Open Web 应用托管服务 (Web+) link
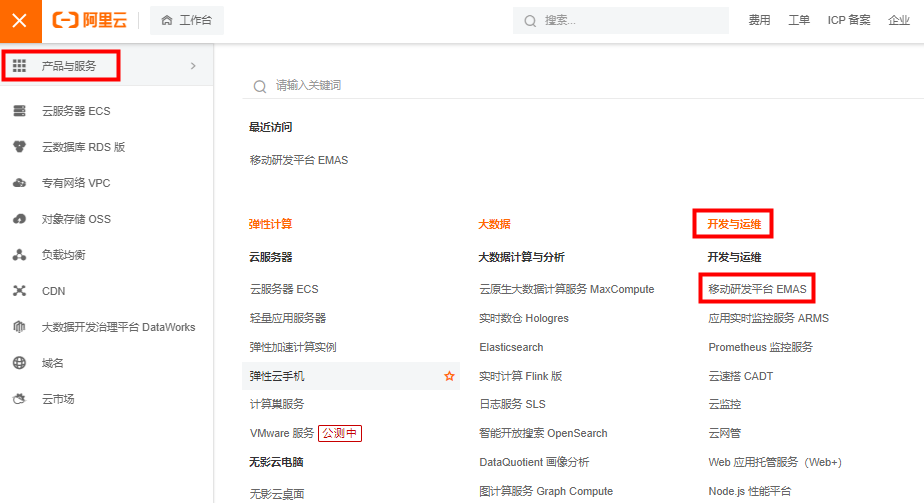The height and width of the screenshot is (503, 924). (x=775, y=462)
